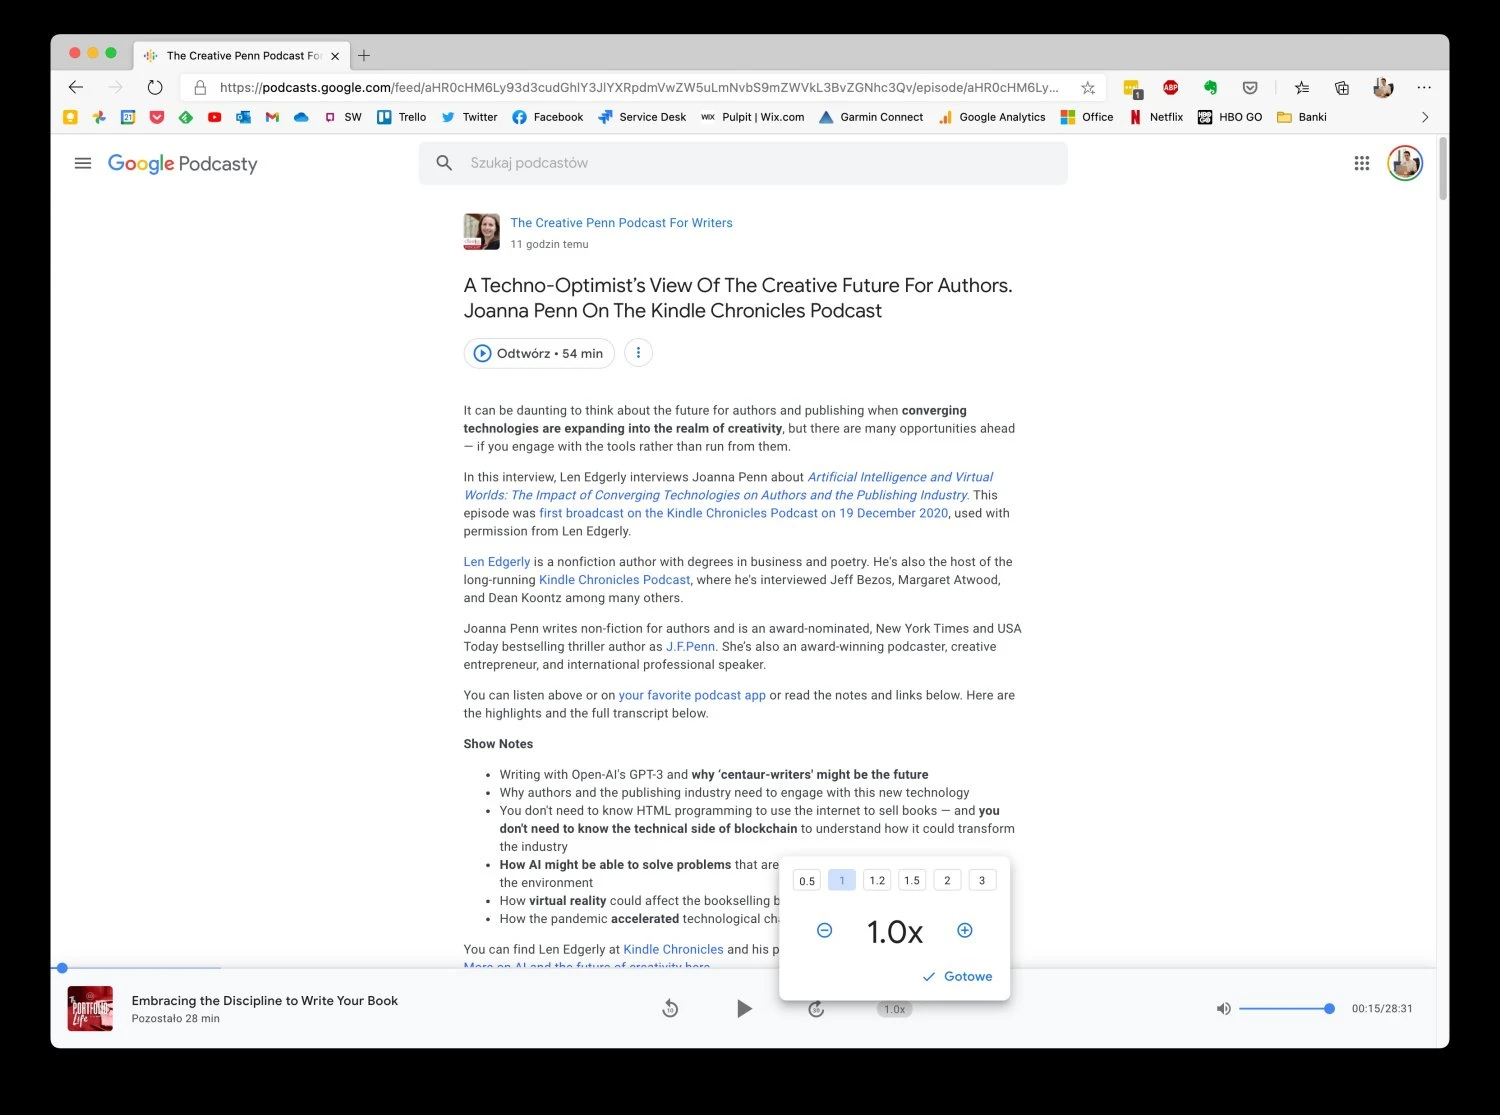Open the Netflix bookmark

[x=1156, y=117]
